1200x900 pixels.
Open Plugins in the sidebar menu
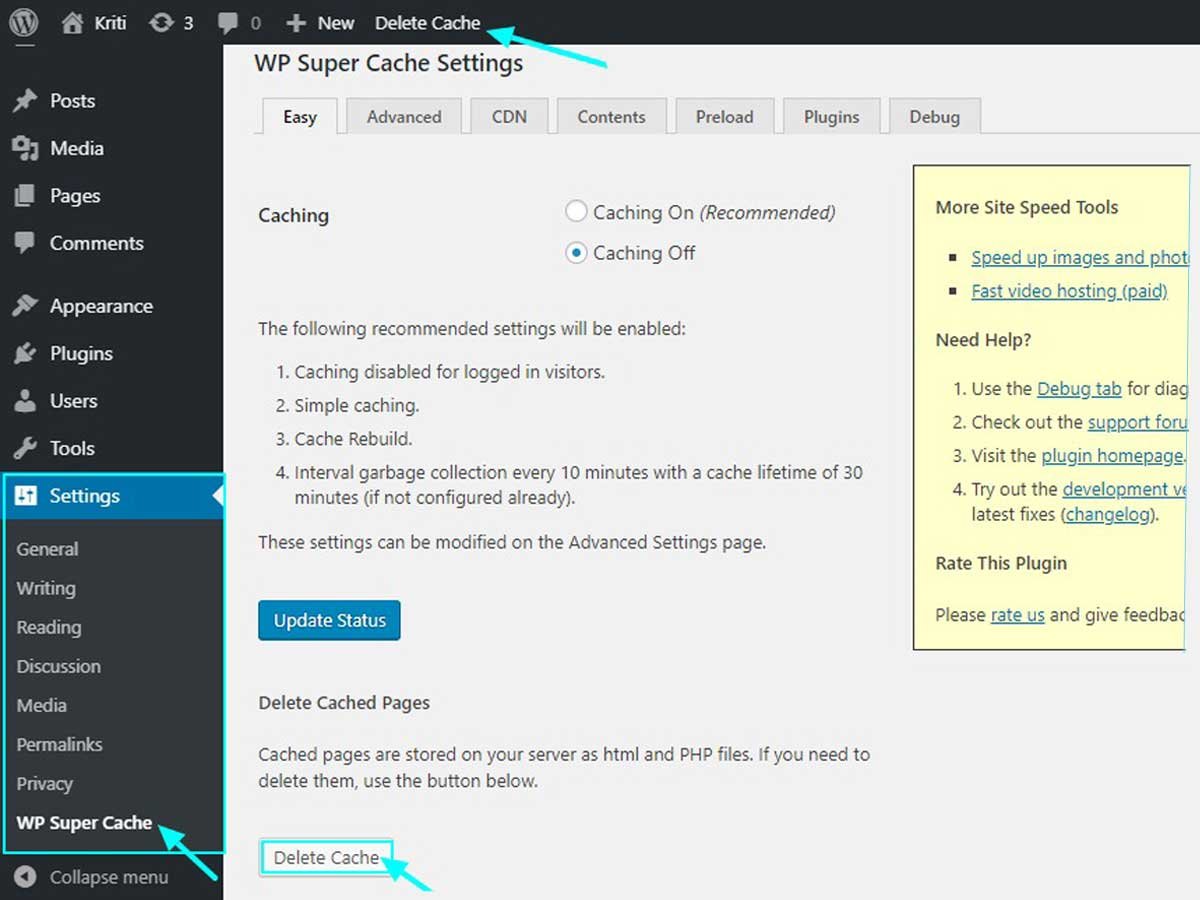pos(81,354)
